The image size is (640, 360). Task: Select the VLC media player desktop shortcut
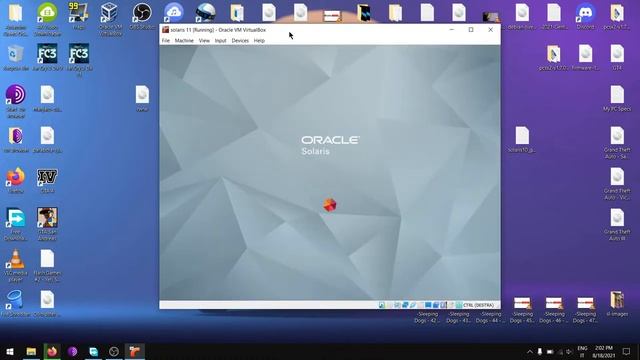coord(16,265)
